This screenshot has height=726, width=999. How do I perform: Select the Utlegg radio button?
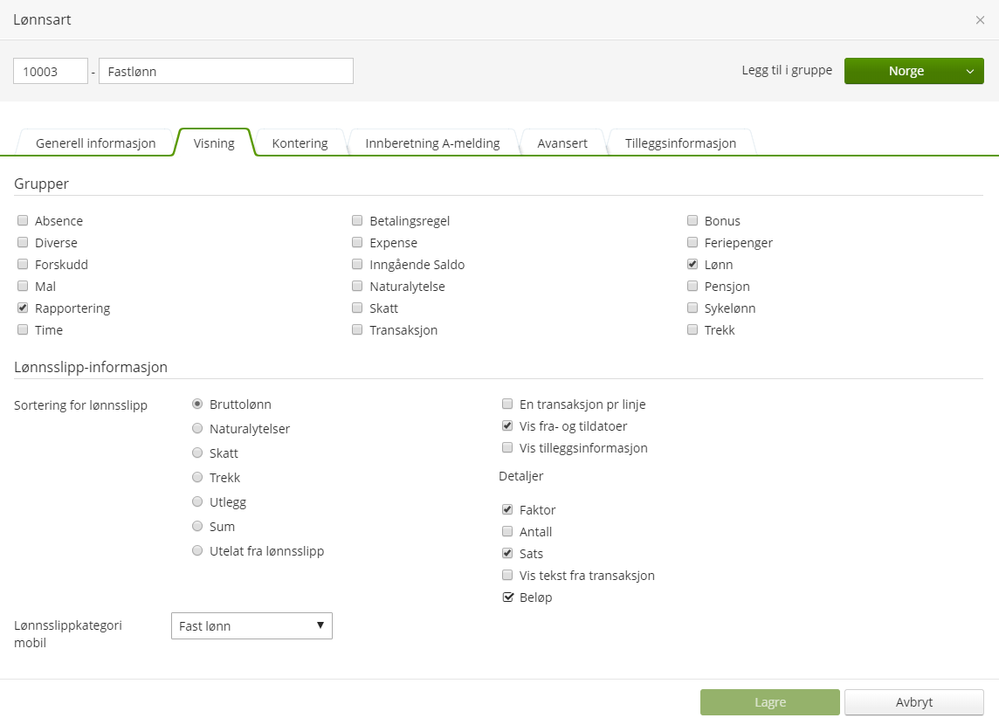(x=198, y=502)
